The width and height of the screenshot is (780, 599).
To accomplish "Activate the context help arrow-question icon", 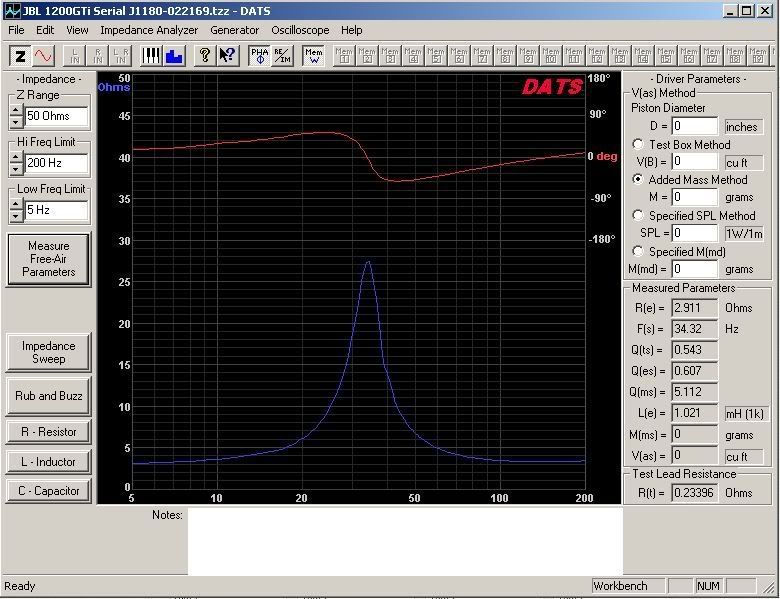I will 228,56.
